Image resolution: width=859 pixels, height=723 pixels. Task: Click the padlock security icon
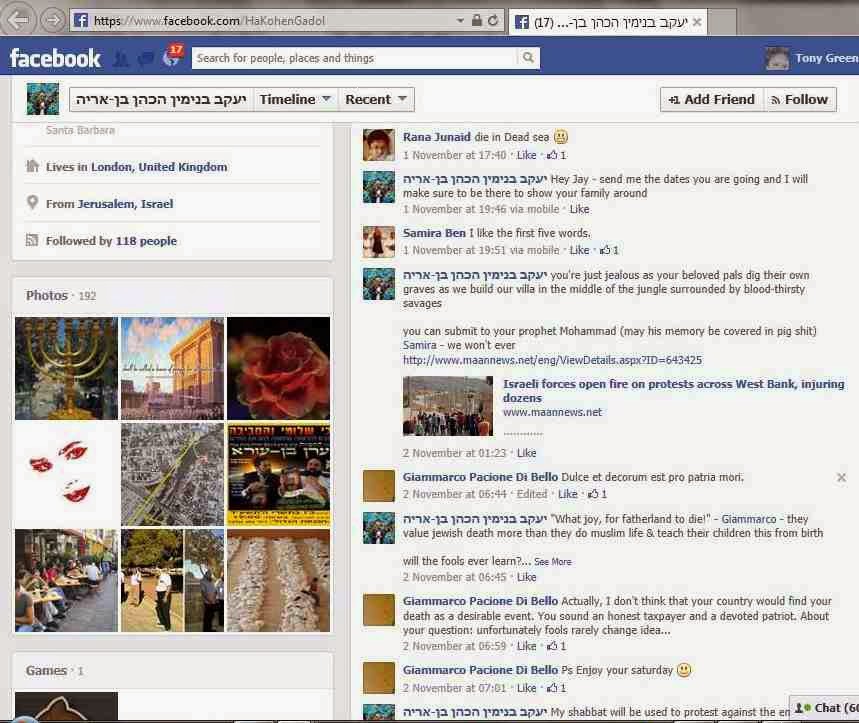[x=477, y=21]
